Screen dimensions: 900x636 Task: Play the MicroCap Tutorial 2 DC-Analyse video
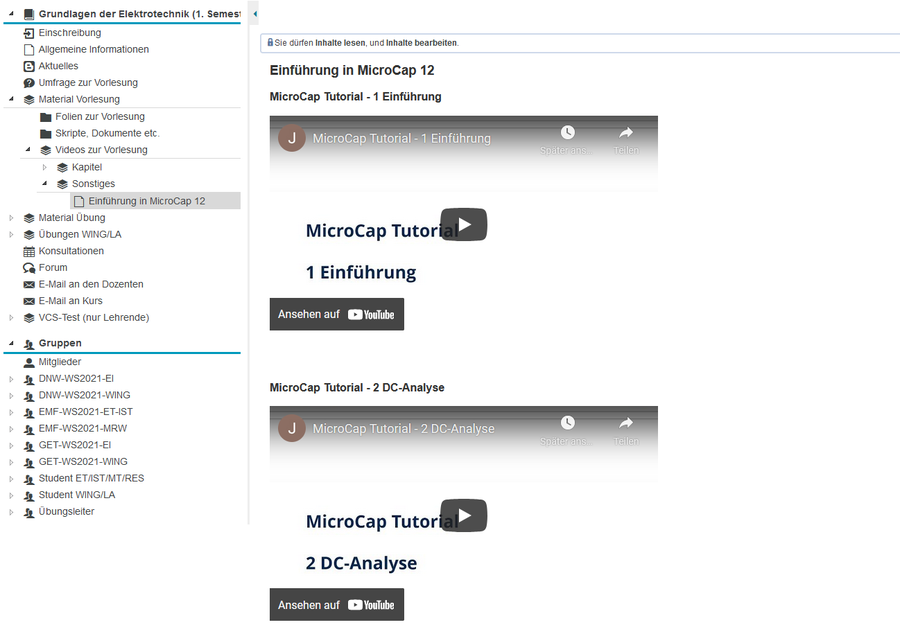(x=464, y=515)
